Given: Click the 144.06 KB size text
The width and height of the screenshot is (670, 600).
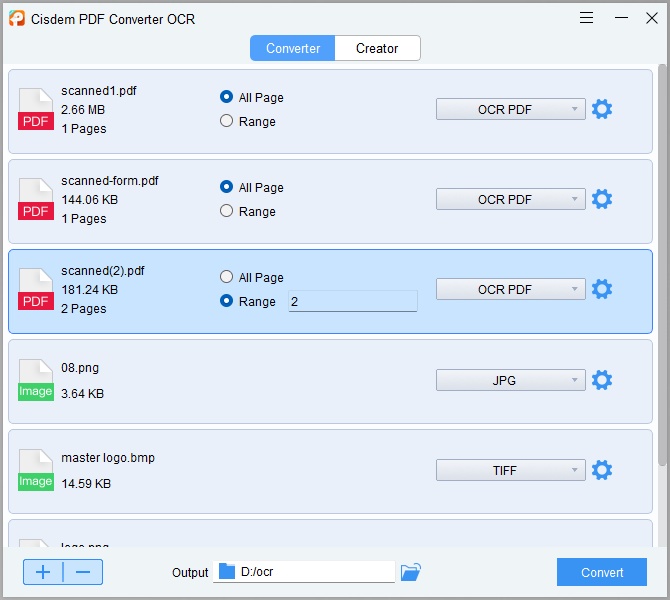Looking at the screenshot, I should (89, 200).
